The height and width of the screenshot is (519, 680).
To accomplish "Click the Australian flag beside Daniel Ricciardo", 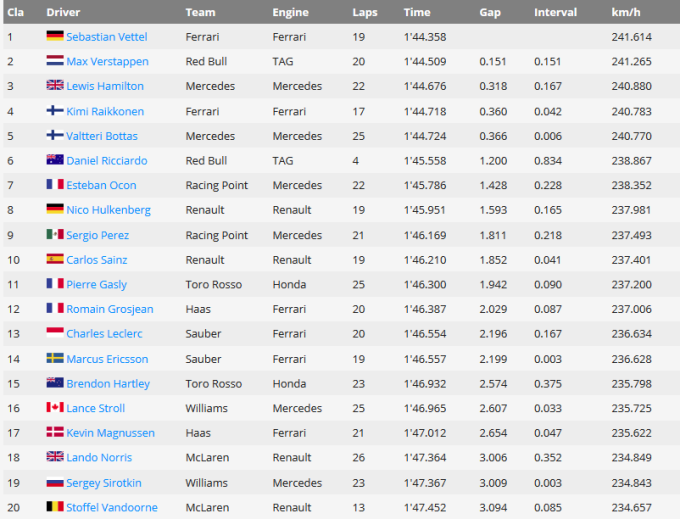I will (54, 160).
